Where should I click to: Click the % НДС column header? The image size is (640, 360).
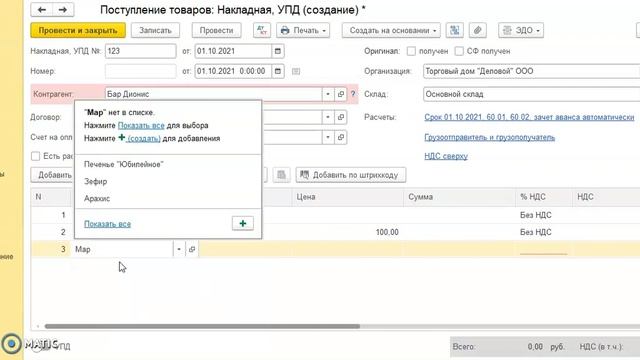click(x=544, y=197)
